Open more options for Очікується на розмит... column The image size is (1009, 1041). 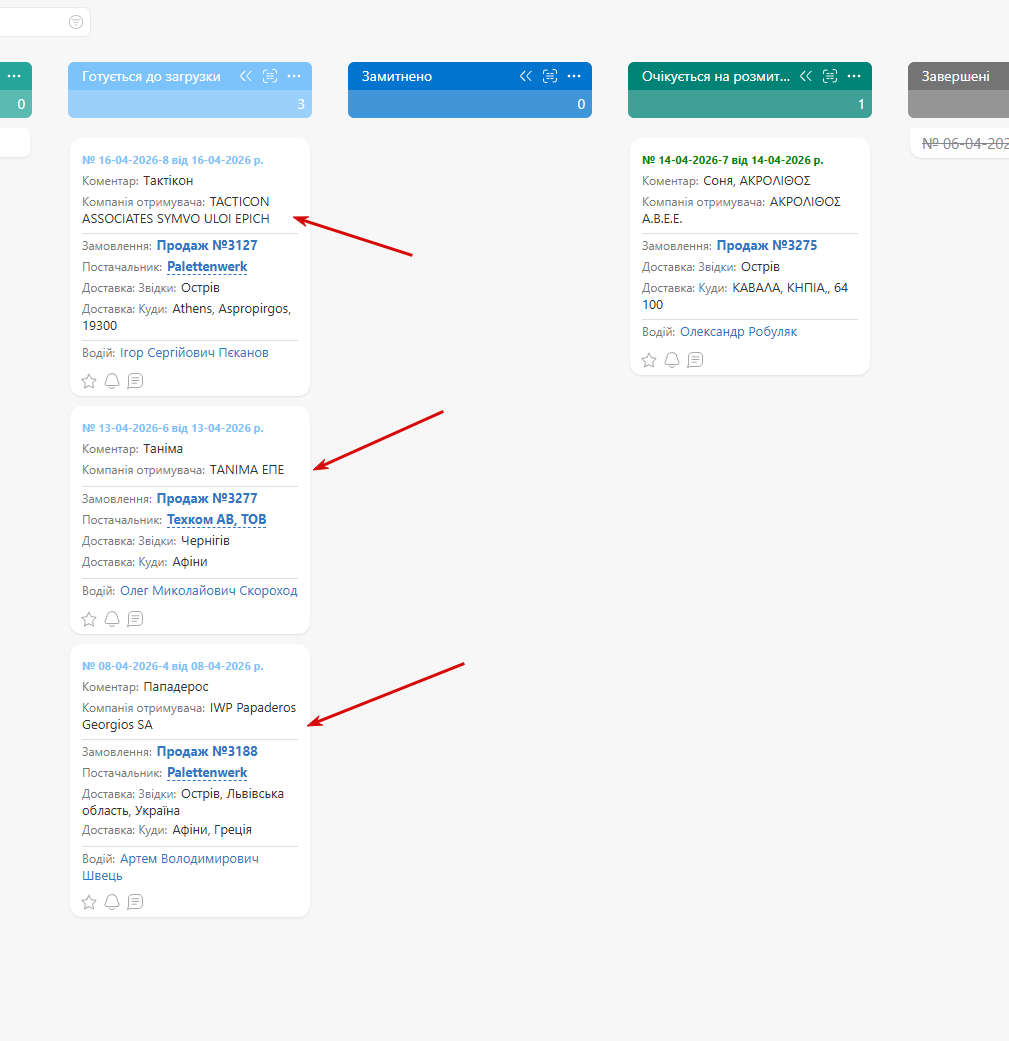[854, 76]
